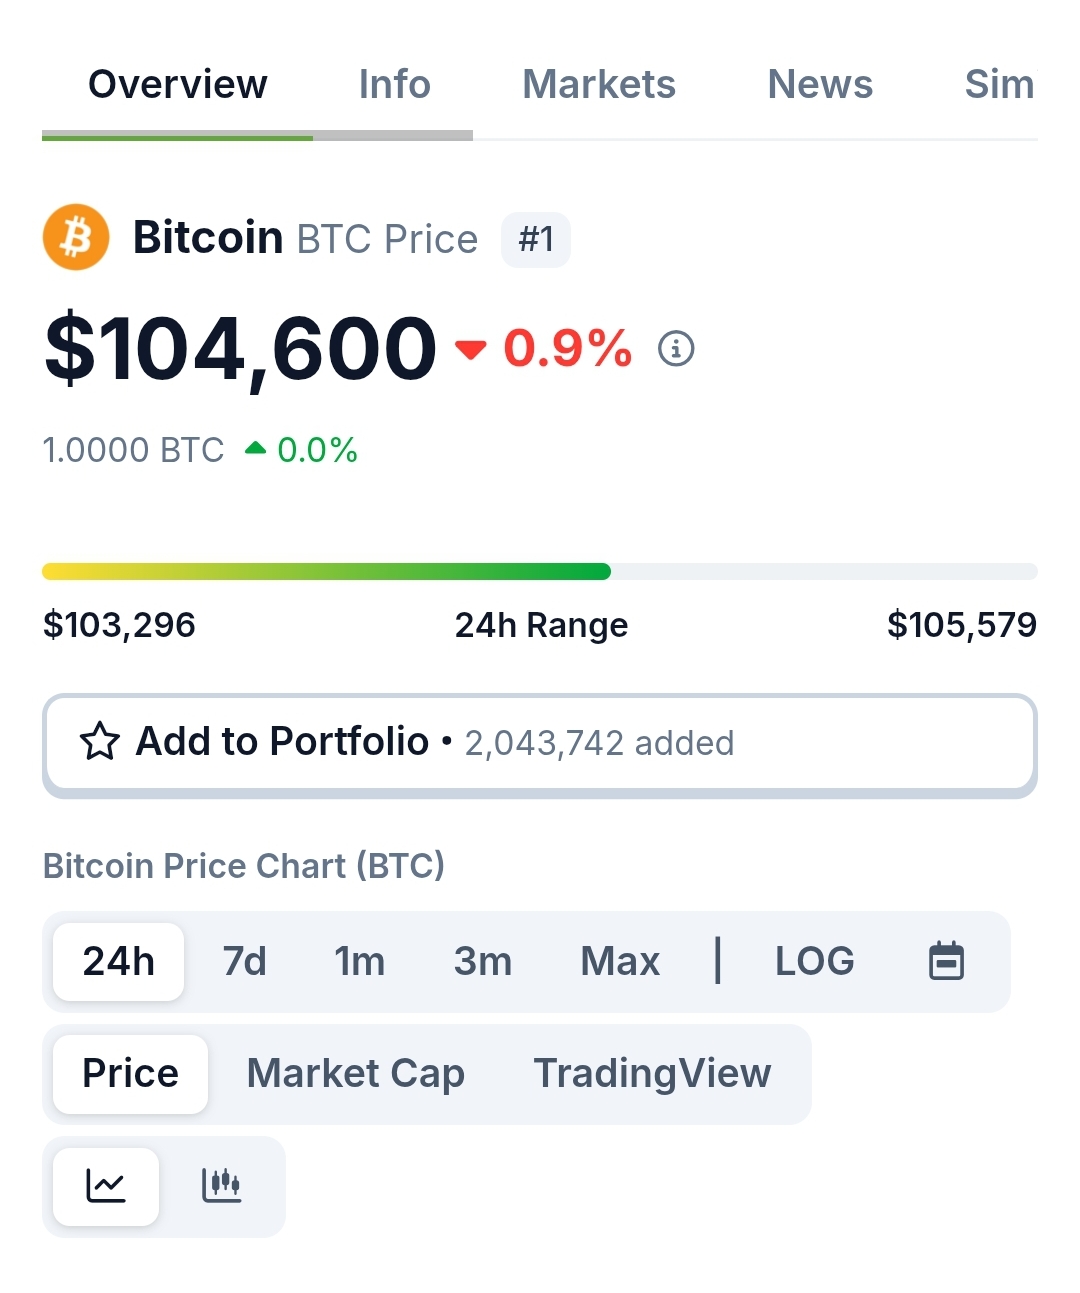Click the 24h Range progress bar
Screen dimensions: 1080x1293
540,572
